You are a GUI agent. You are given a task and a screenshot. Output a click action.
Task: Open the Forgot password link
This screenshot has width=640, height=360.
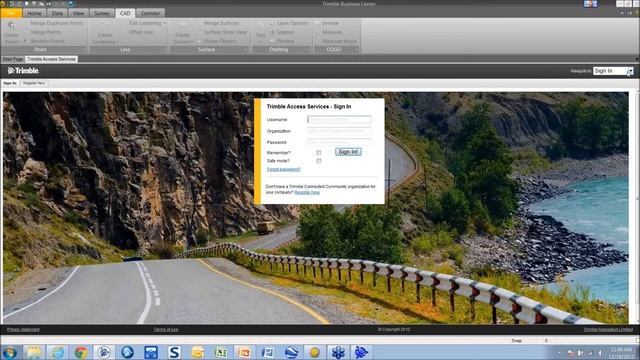pos(284,169)
